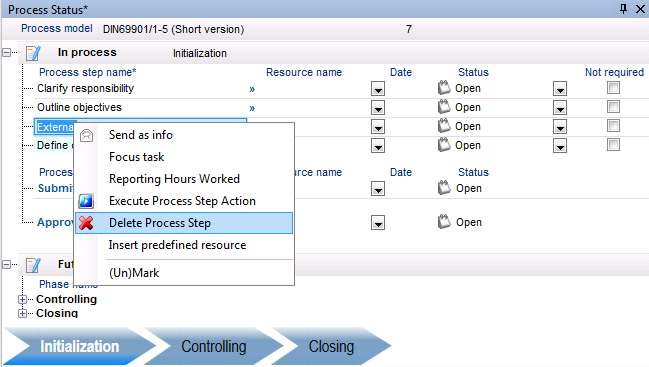Click the In process heading
Image resolution: width=649 pixels, height=367 pixels.
click(87, 53)
